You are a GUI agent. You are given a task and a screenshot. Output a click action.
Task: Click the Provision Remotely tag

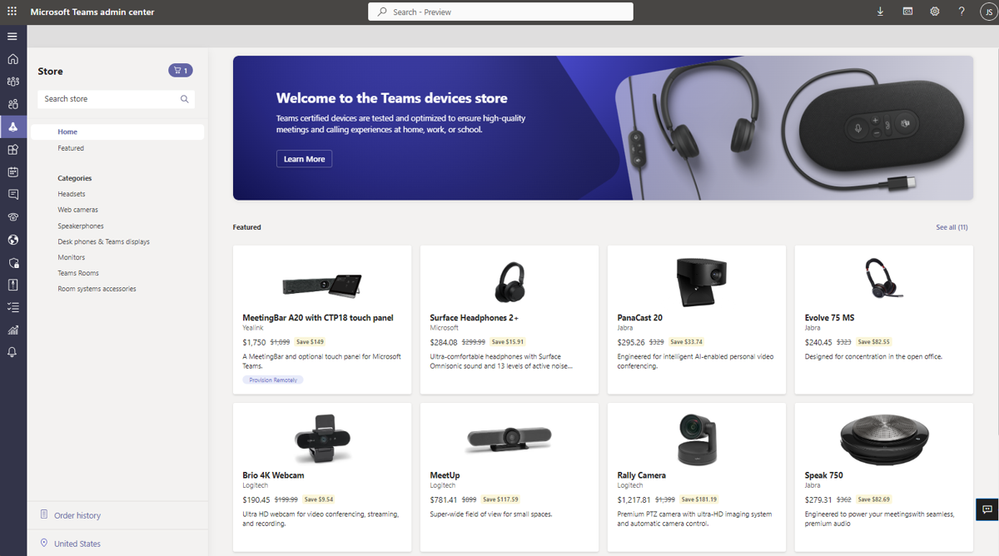(273, 380)
